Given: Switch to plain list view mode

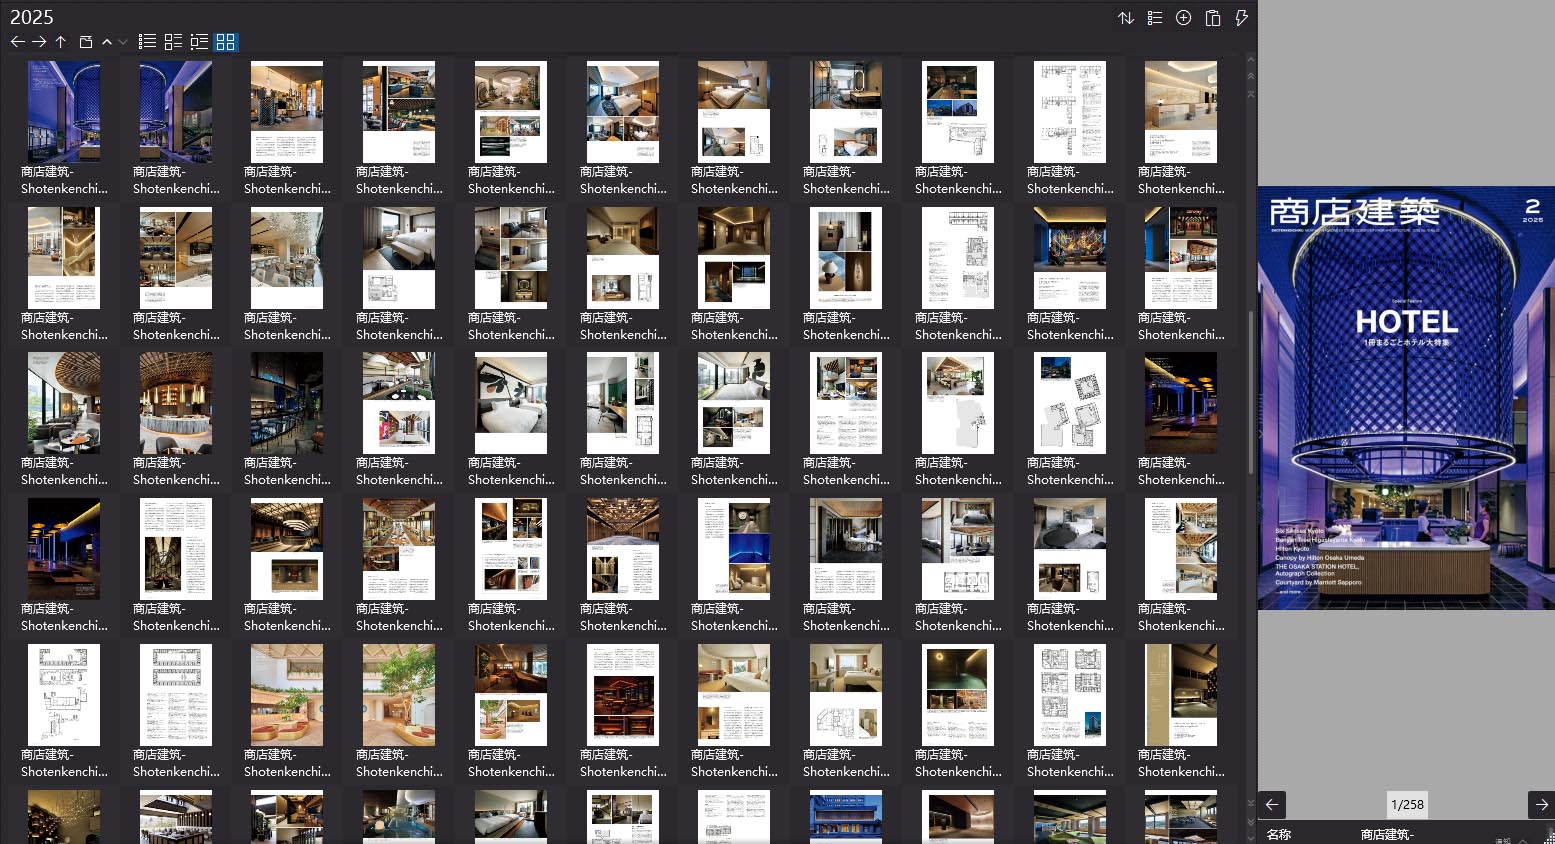Looking at the screenshot, I should point(147,42).
